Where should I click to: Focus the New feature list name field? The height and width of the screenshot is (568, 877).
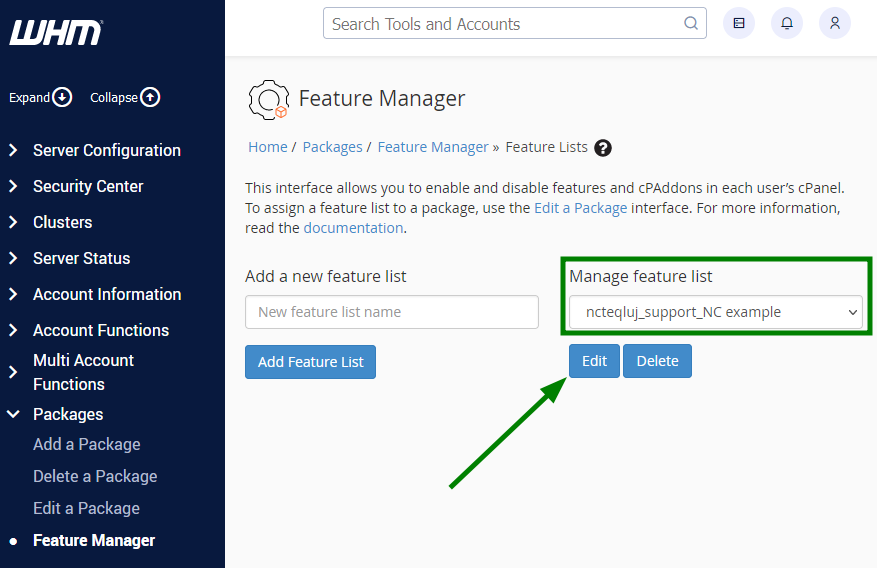click(392, 312)
